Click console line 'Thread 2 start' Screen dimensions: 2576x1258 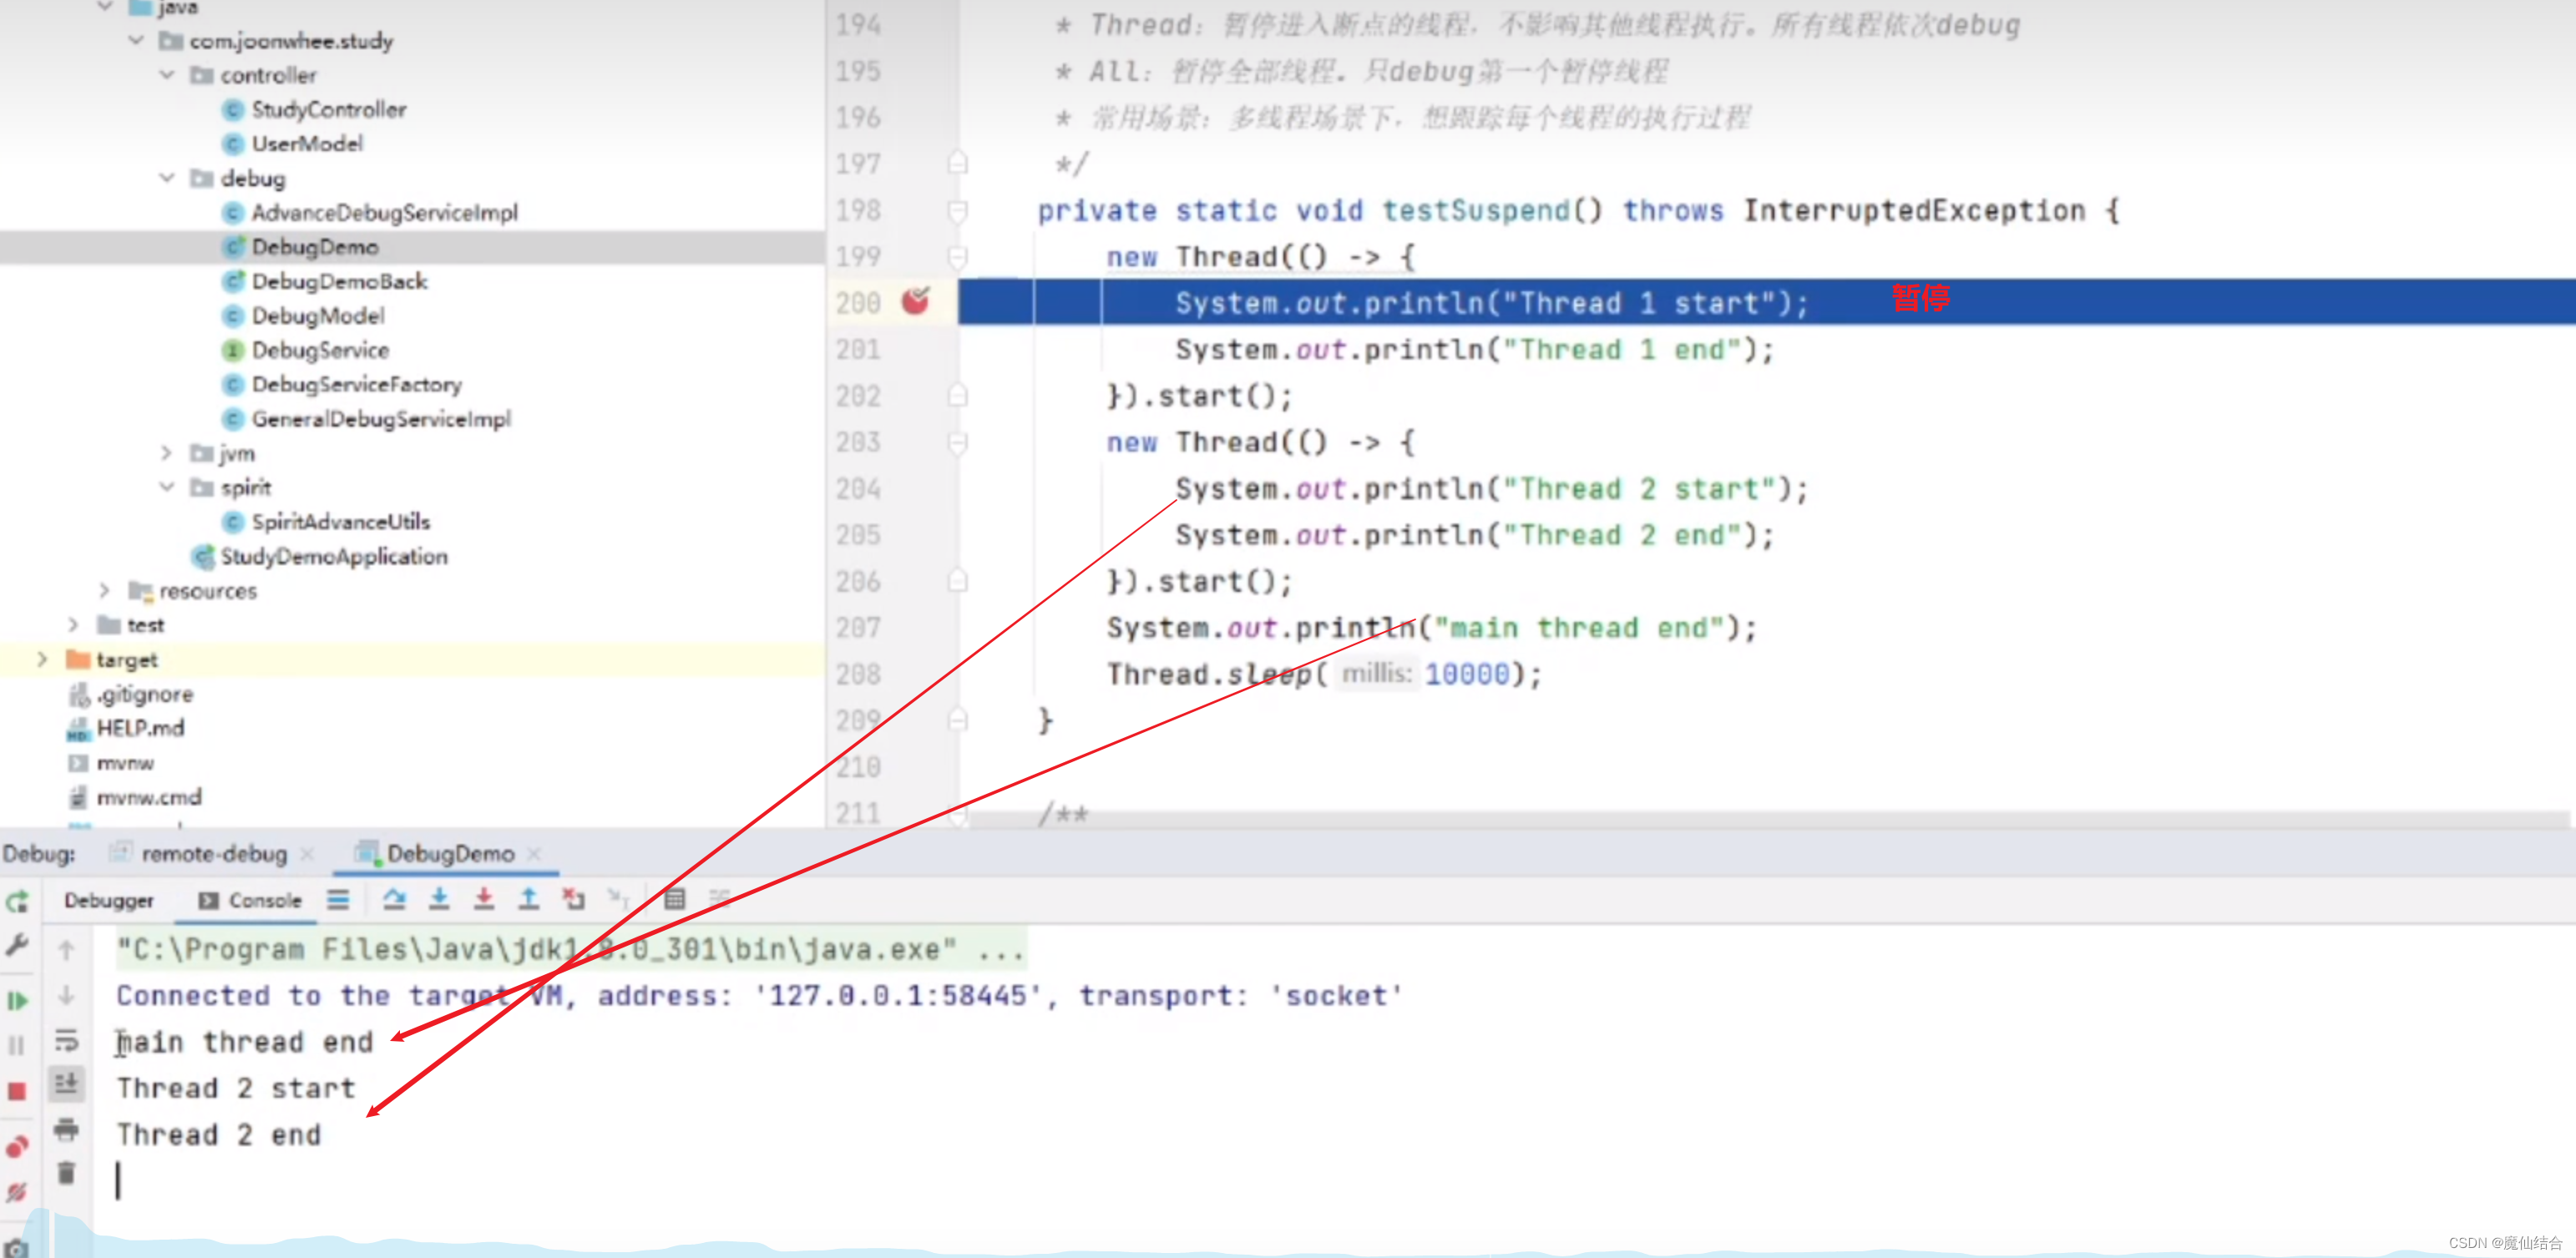(236, 1088)
